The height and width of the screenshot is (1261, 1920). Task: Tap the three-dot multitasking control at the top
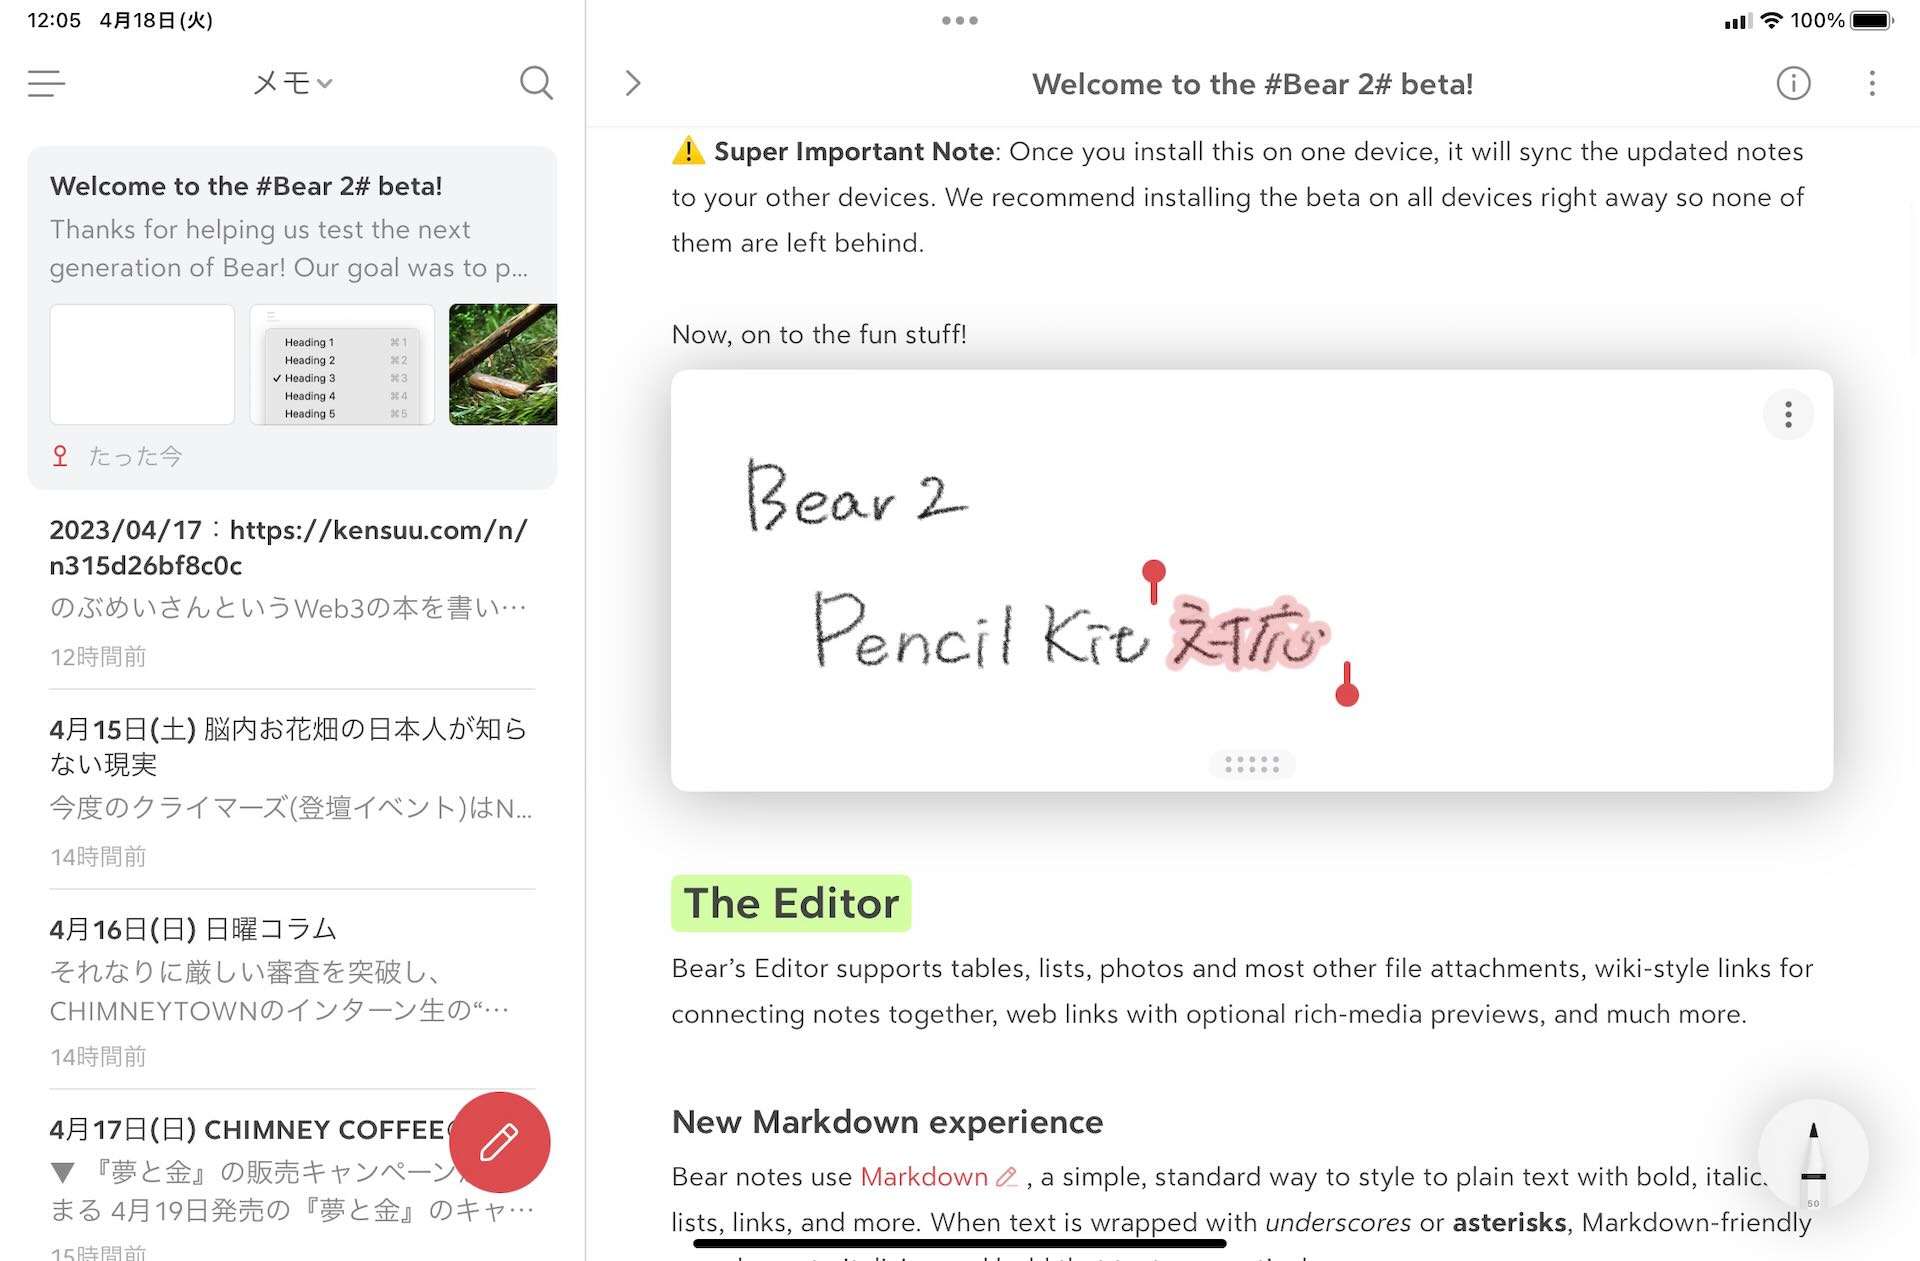pos(960,20)
